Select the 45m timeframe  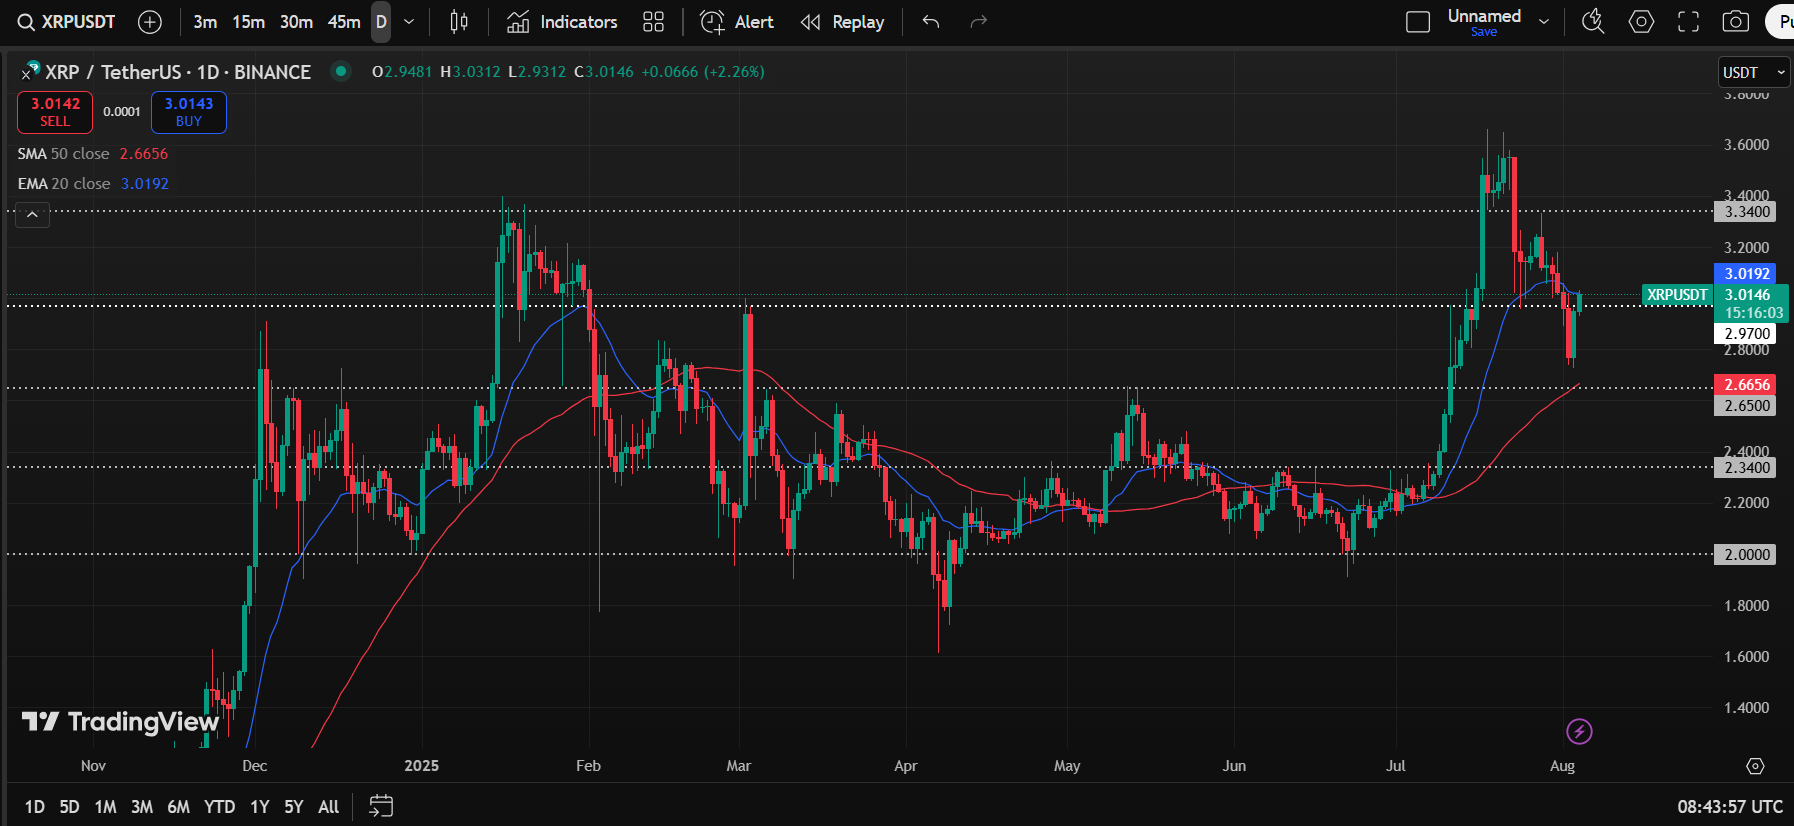pos(344,22)
